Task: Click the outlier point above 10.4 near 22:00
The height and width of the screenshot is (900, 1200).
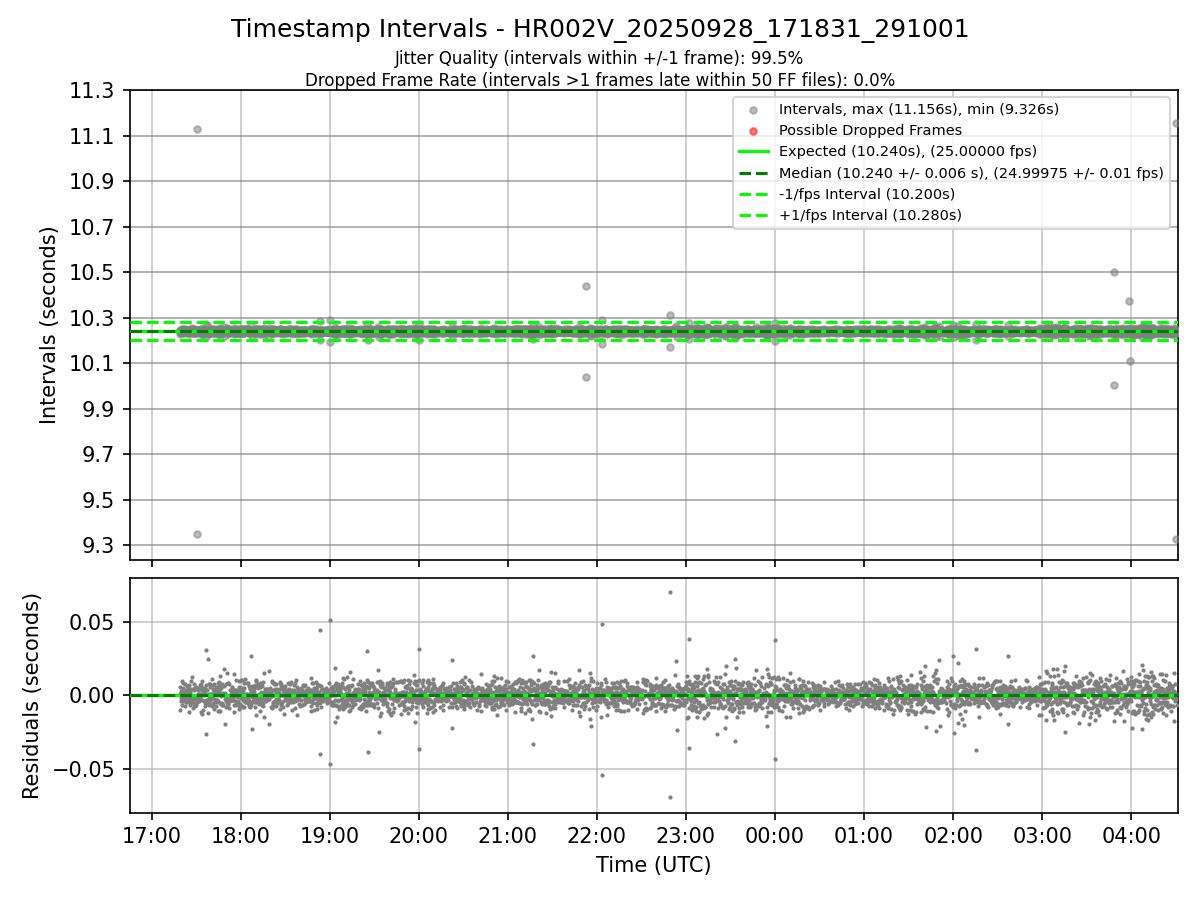Action: (x=586, y=286)
